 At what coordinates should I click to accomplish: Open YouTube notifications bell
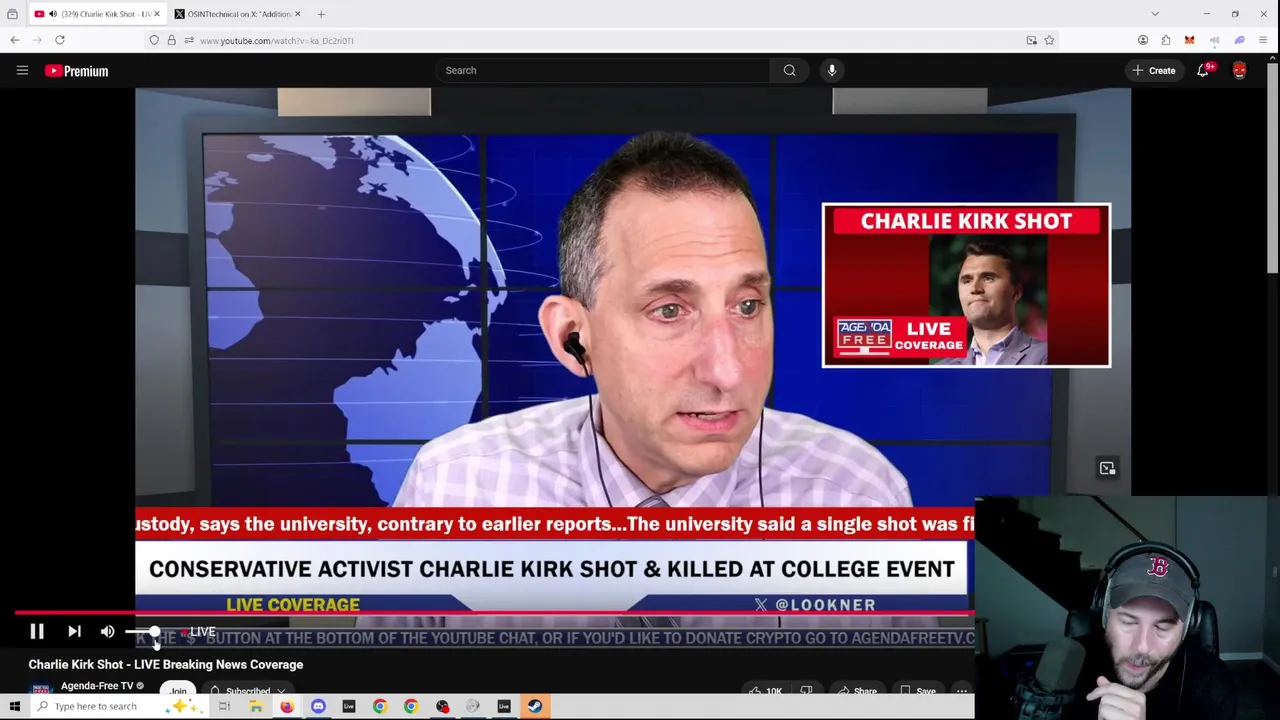tap(1203, 70)
